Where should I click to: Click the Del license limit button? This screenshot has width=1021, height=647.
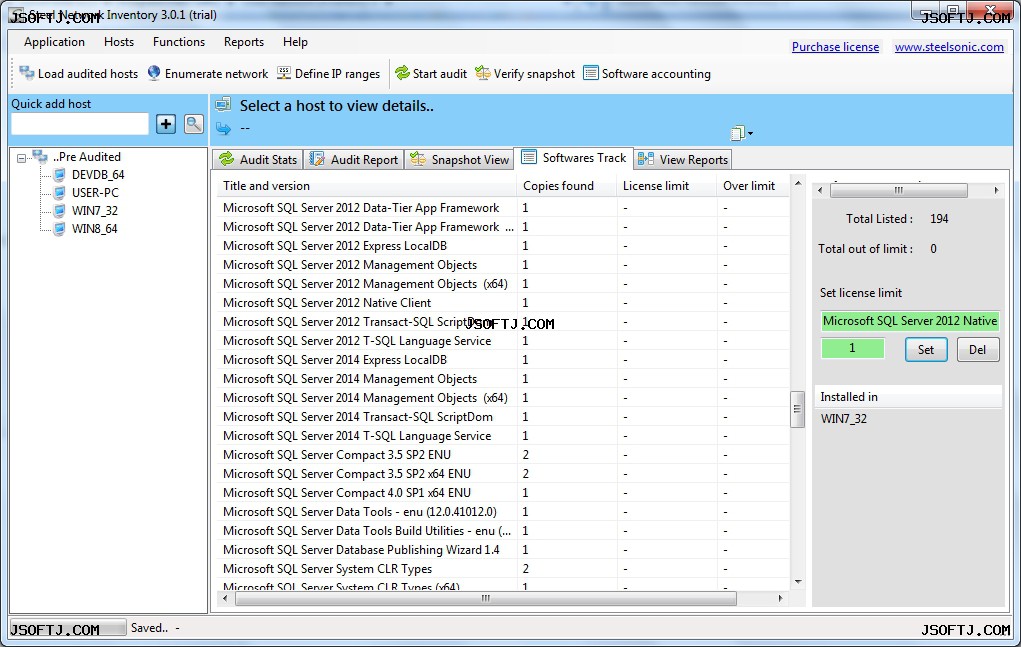pyautogui.click(x=977, y=350)
